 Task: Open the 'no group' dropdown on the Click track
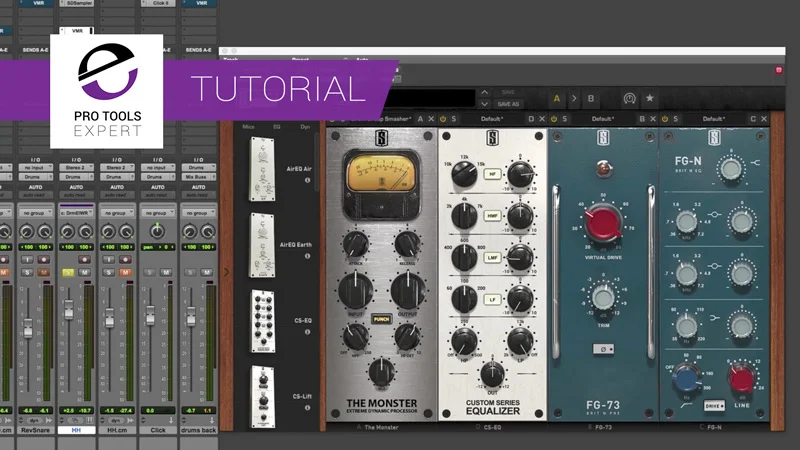point(158,213)
